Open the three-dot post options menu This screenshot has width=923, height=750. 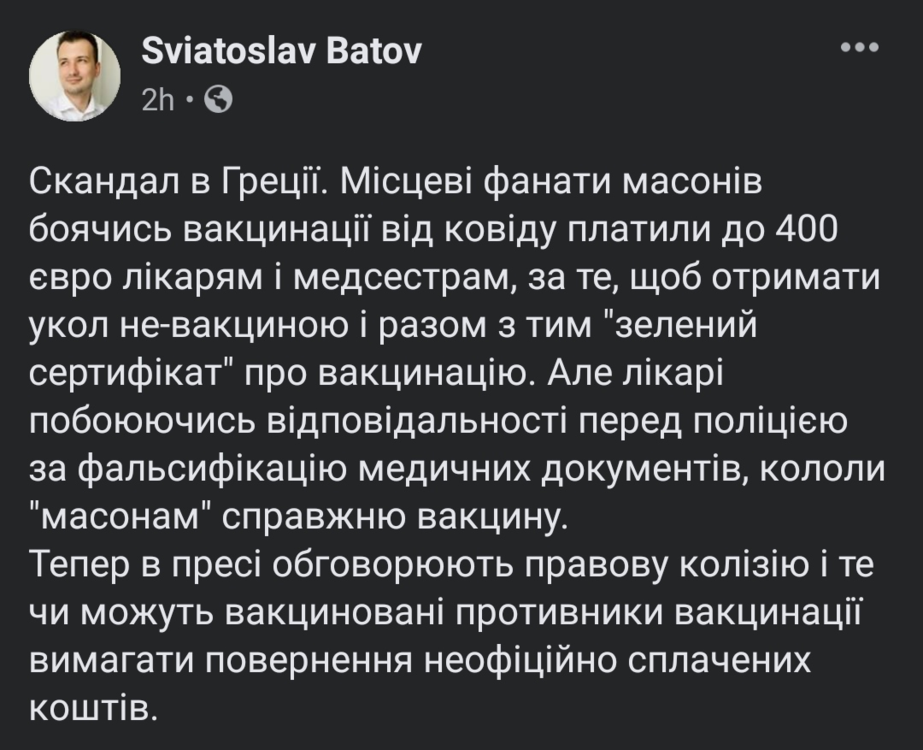tap(858, 48)
